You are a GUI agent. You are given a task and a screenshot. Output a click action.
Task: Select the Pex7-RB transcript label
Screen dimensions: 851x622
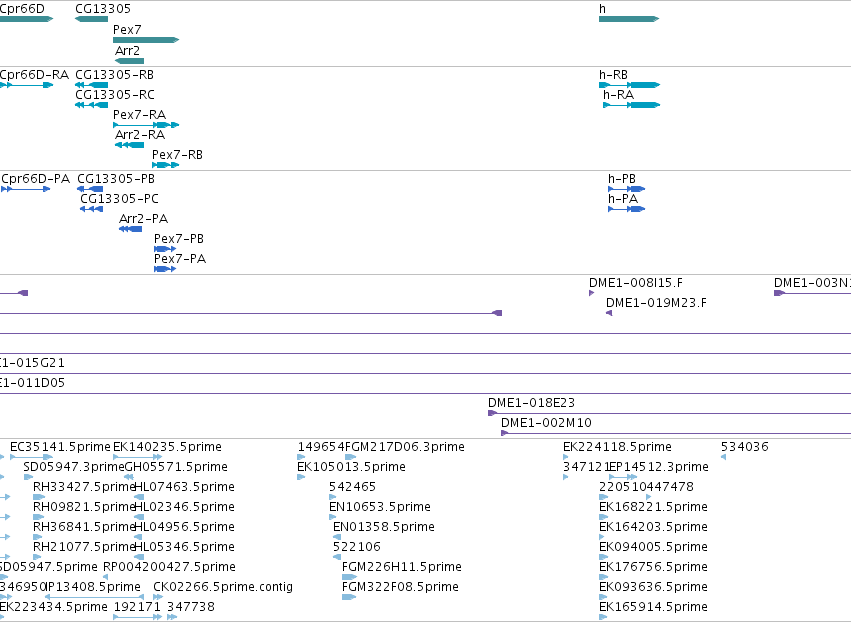[x=177, y=155]
